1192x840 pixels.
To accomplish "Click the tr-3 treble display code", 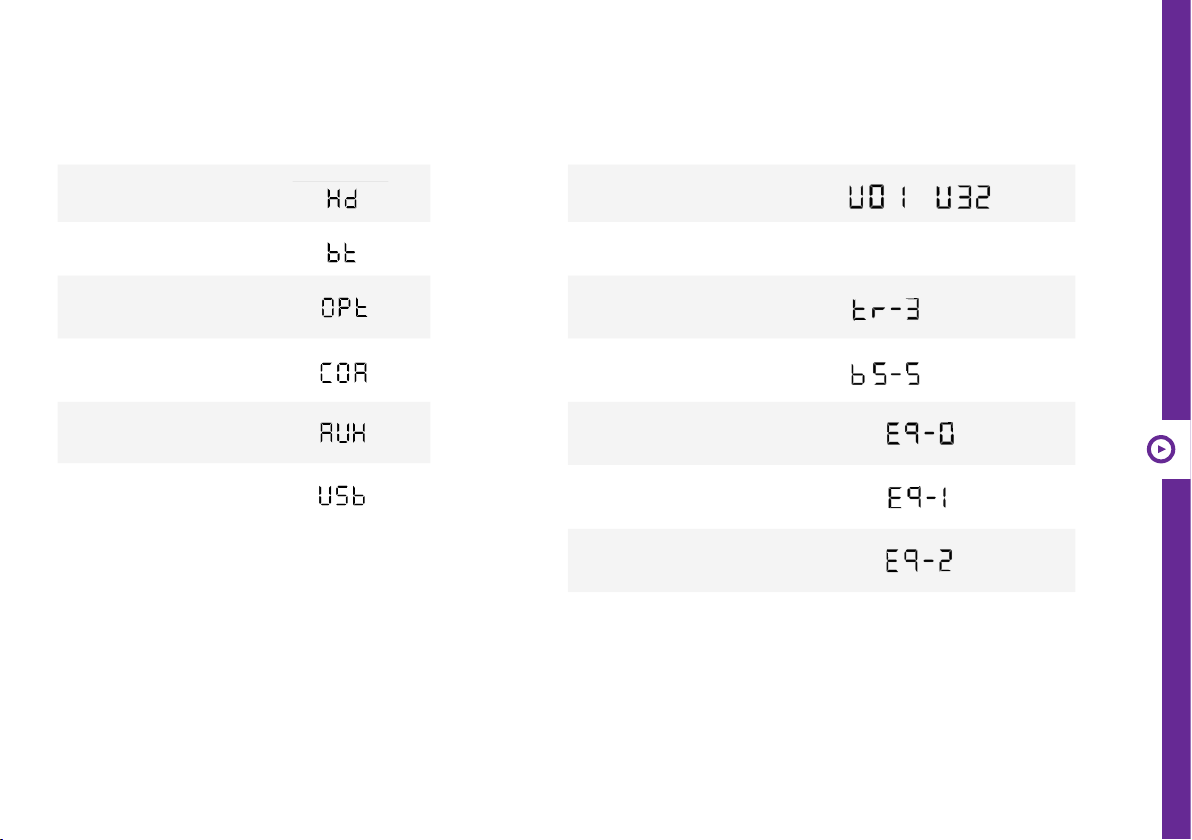I will [x=886, y=309].
